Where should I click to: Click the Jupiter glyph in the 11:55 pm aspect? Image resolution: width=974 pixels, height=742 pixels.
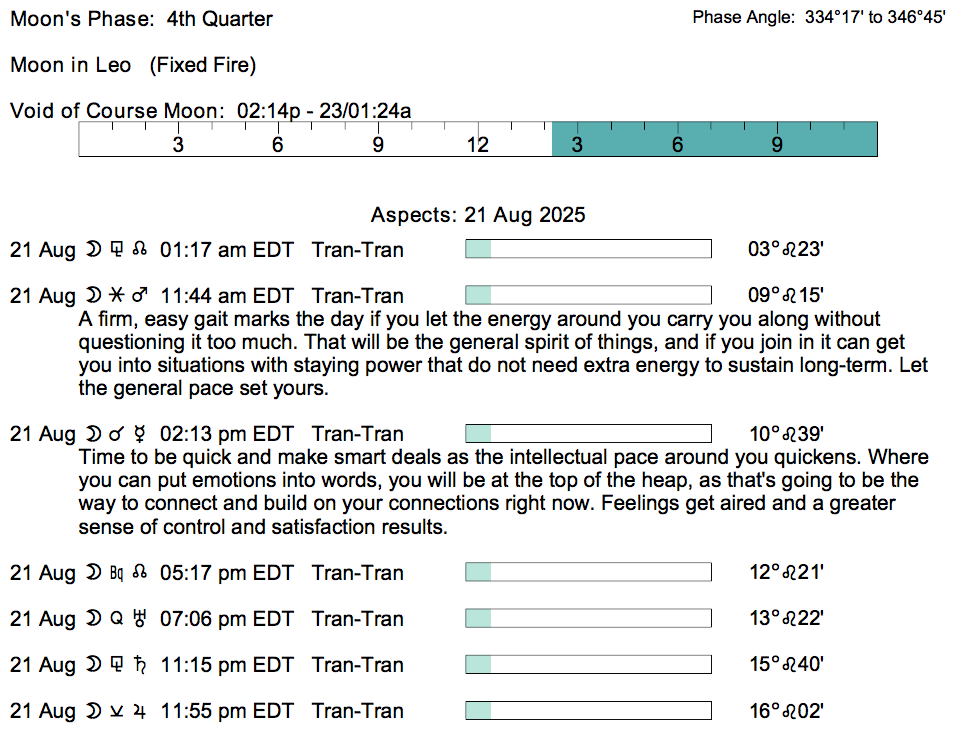tap(141, 711)
